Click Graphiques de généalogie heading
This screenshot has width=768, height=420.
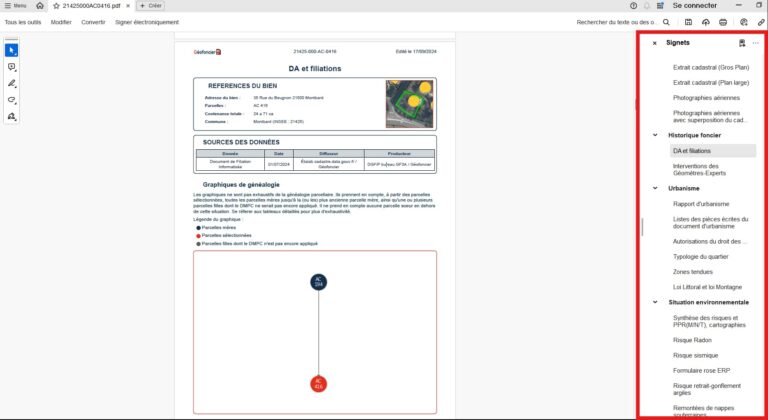[x=241, y=185]
